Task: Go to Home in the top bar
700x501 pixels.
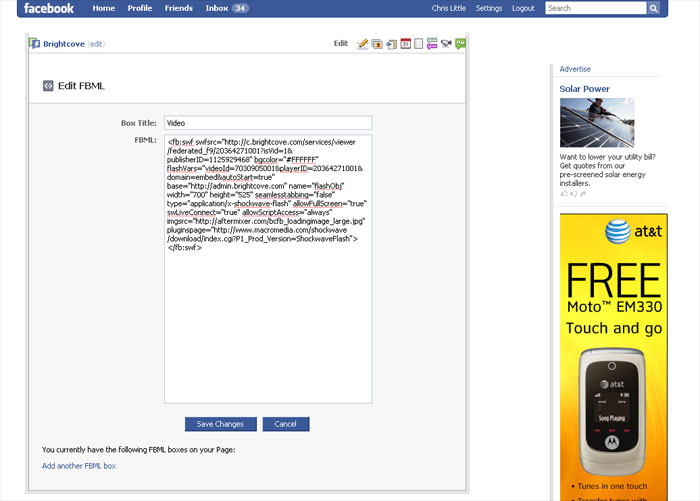Action: tap(104, 8)
